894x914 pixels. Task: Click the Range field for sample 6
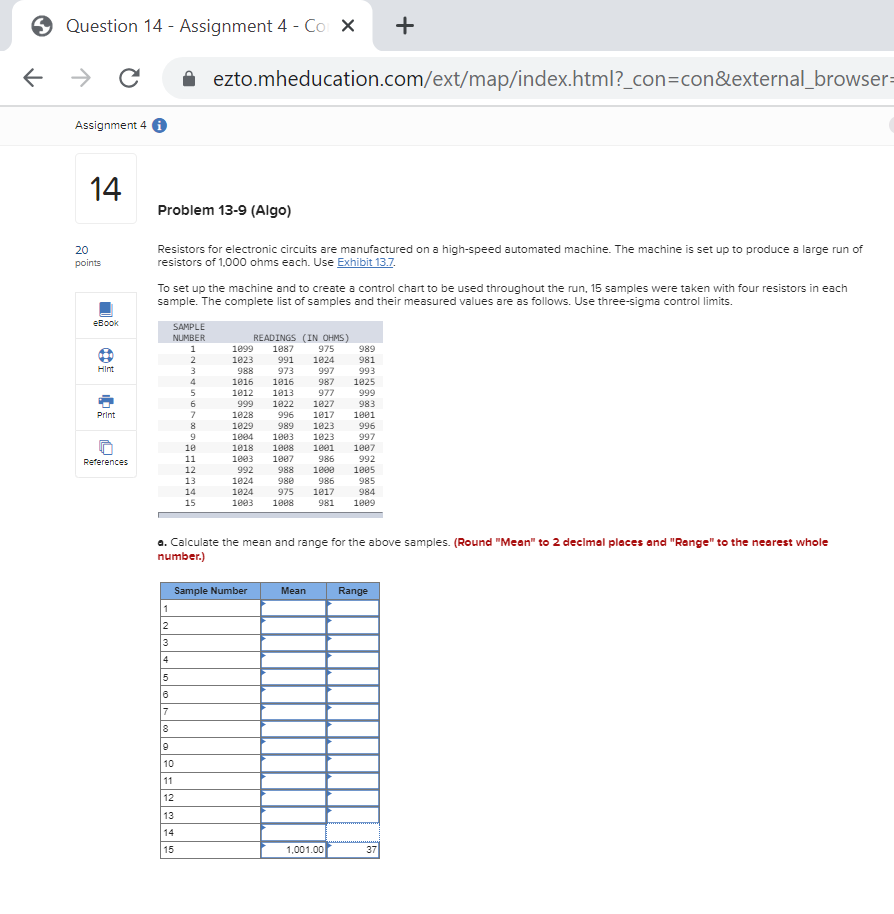[x=353, y=694]
